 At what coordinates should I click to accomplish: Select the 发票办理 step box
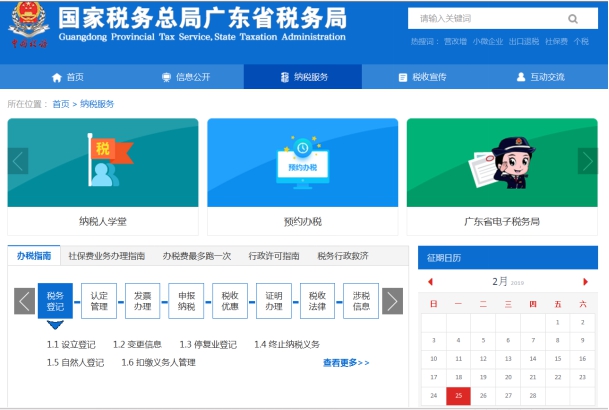142,301
